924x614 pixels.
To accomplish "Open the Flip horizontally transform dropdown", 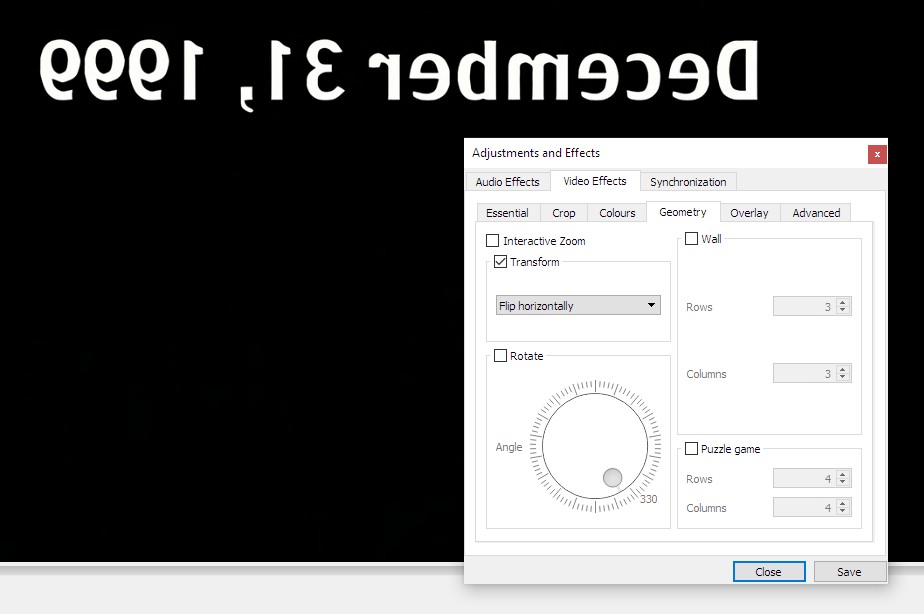I will coord(578,305).
